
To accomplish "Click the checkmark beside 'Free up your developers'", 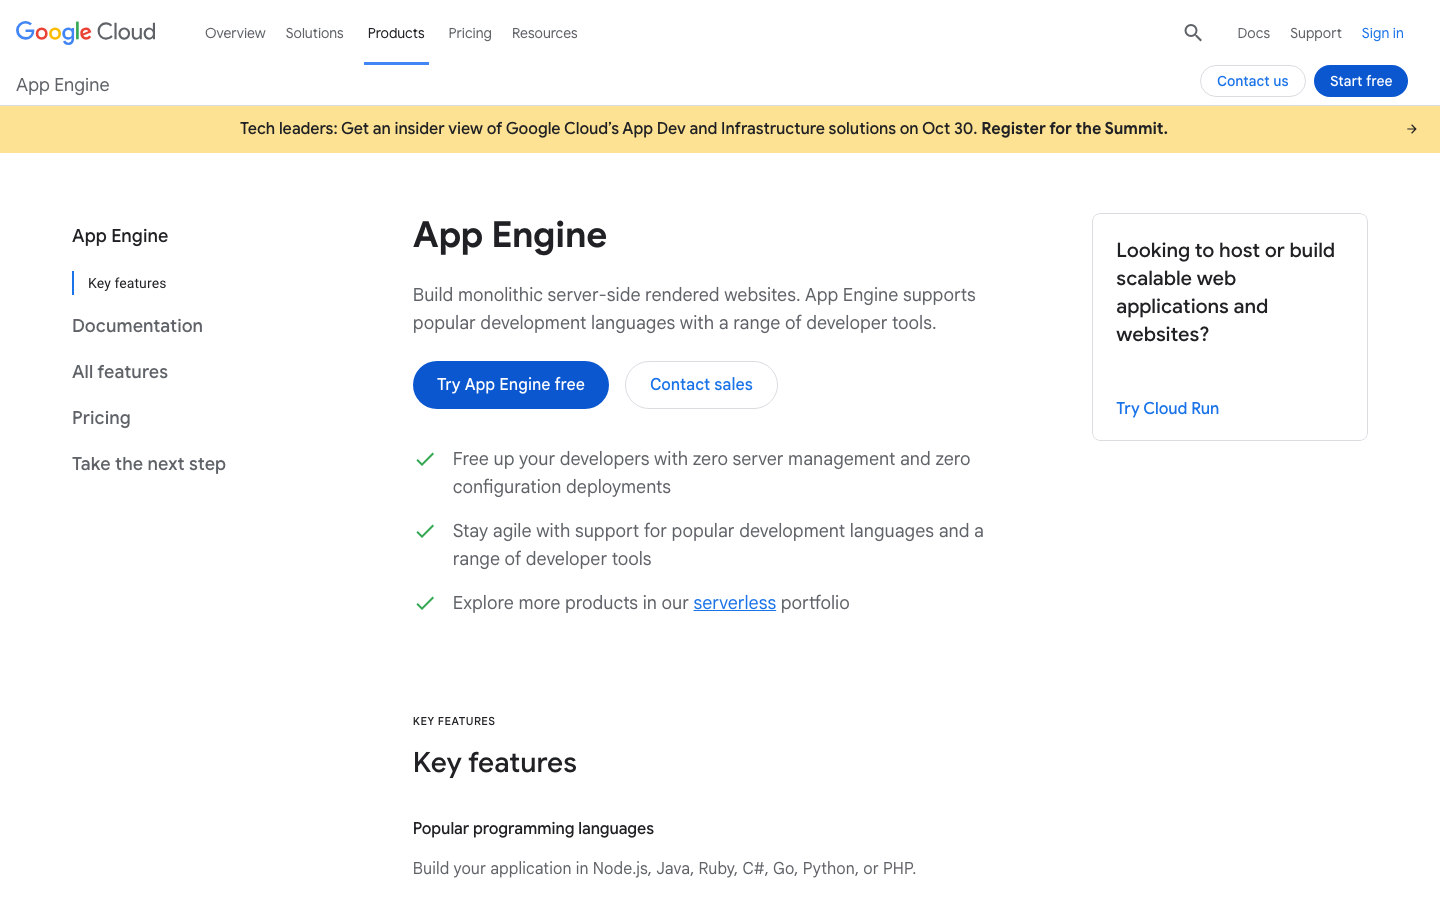I will point(425,459).
